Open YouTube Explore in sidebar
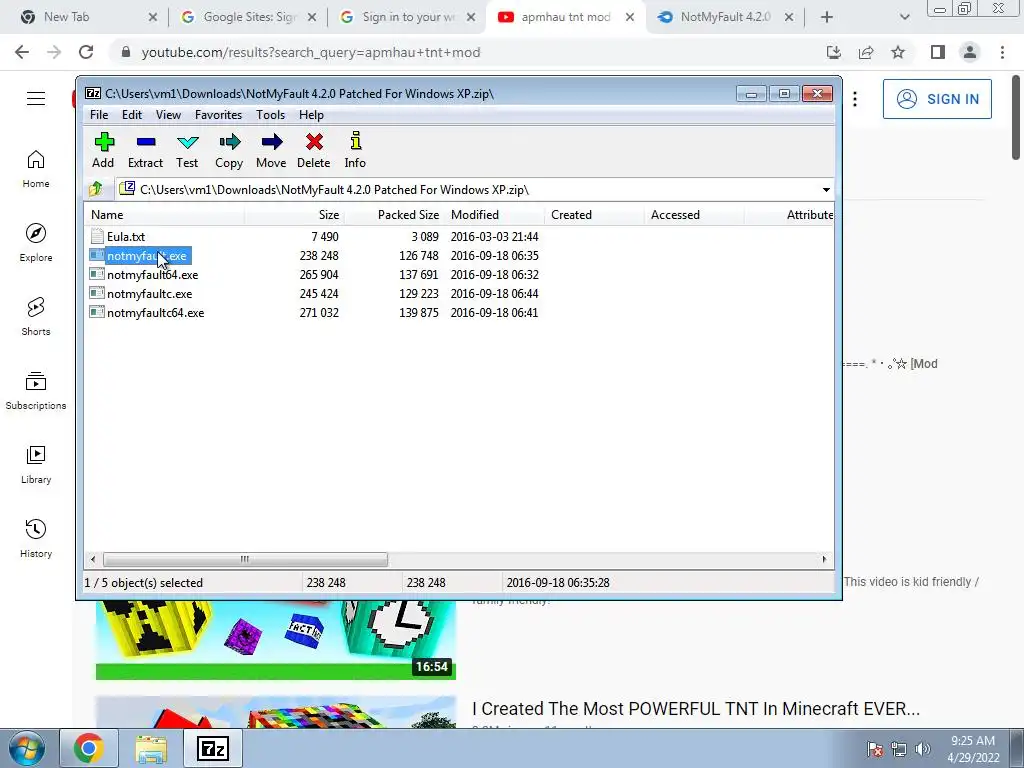Viewport: 1024px width, 768px height. (36, 242)
